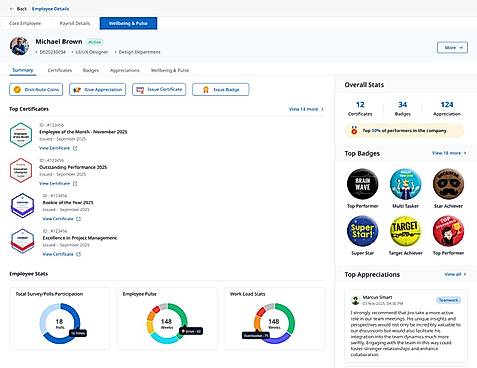Switch to the Core Employee tab
477x368 pixels.
tap(25, 23)
